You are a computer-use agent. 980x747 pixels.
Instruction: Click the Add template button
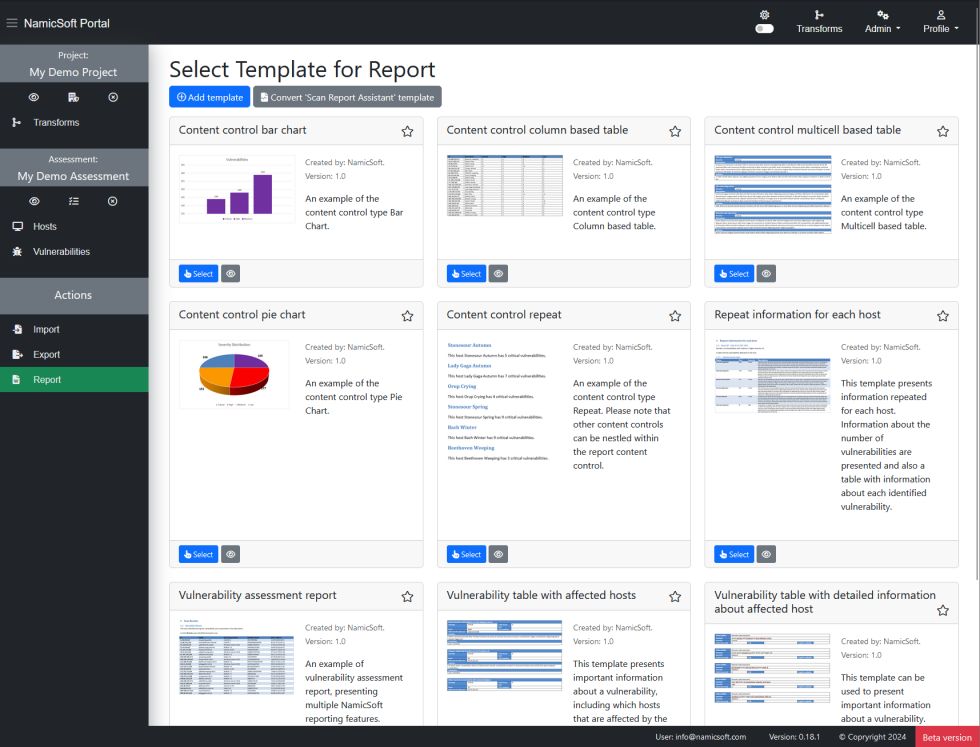(209, 97)
